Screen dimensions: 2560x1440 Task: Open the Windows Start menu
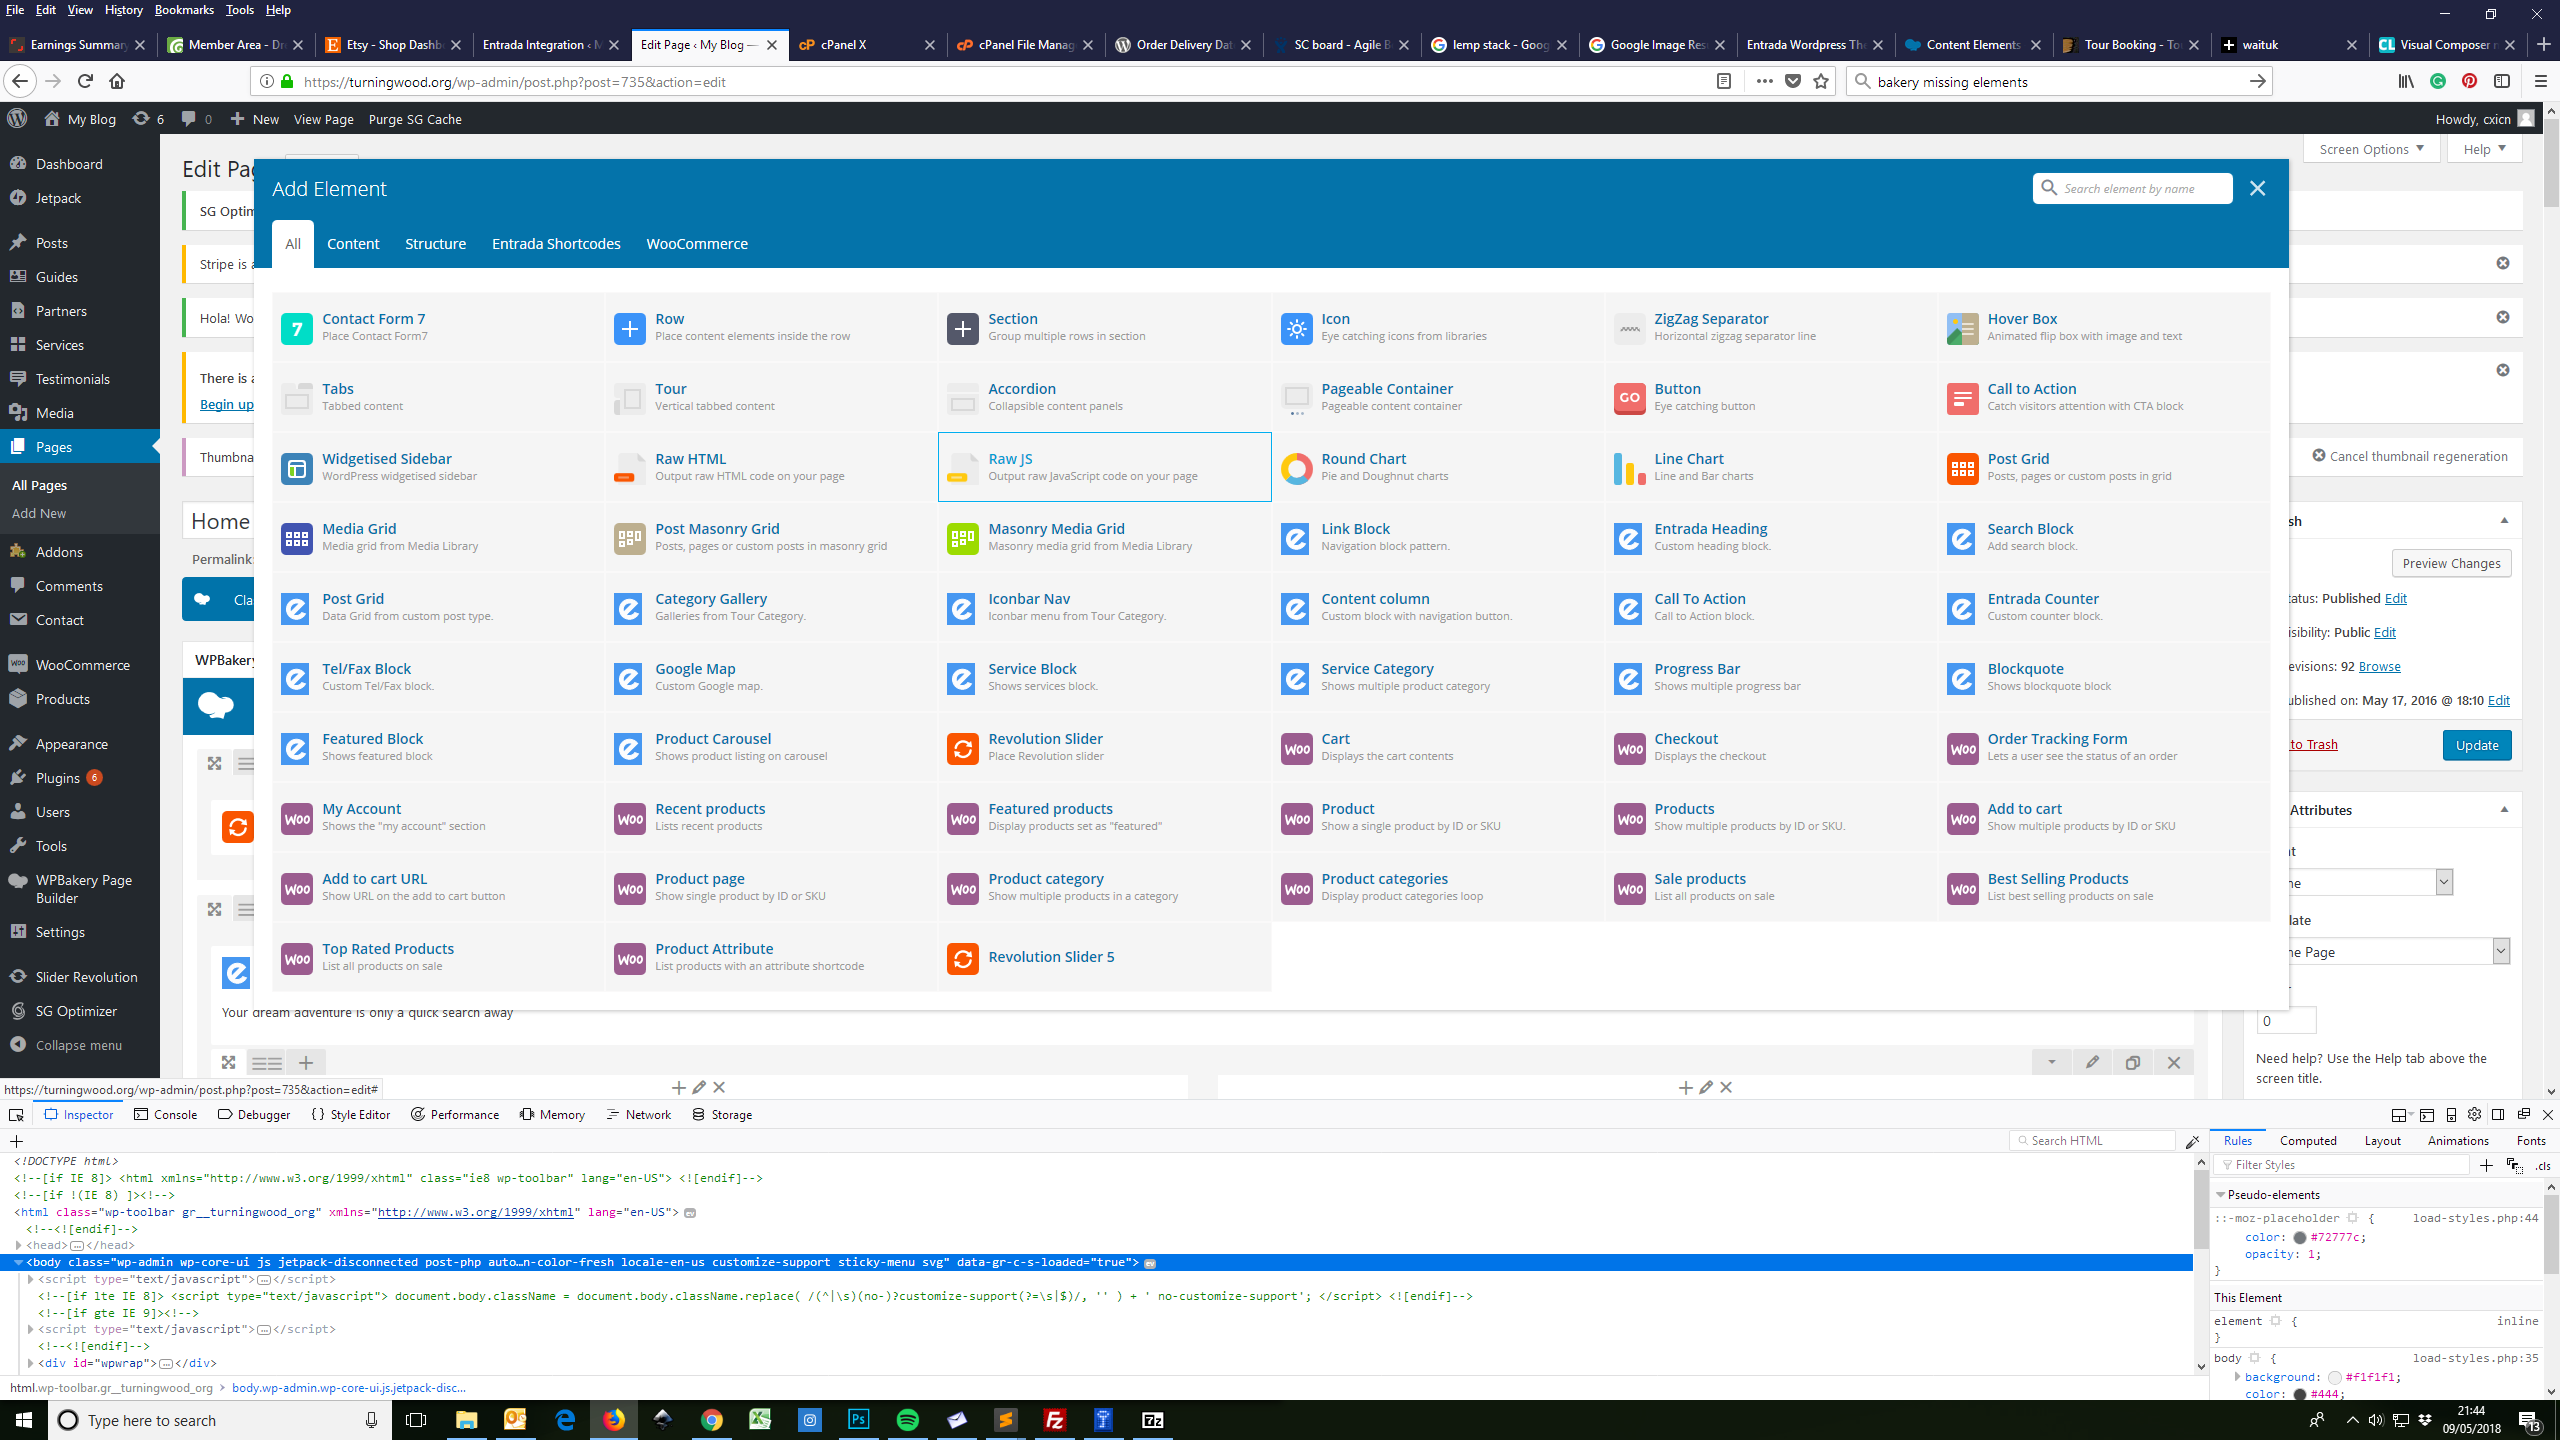pyautogui.click(x=24, y=1420)
